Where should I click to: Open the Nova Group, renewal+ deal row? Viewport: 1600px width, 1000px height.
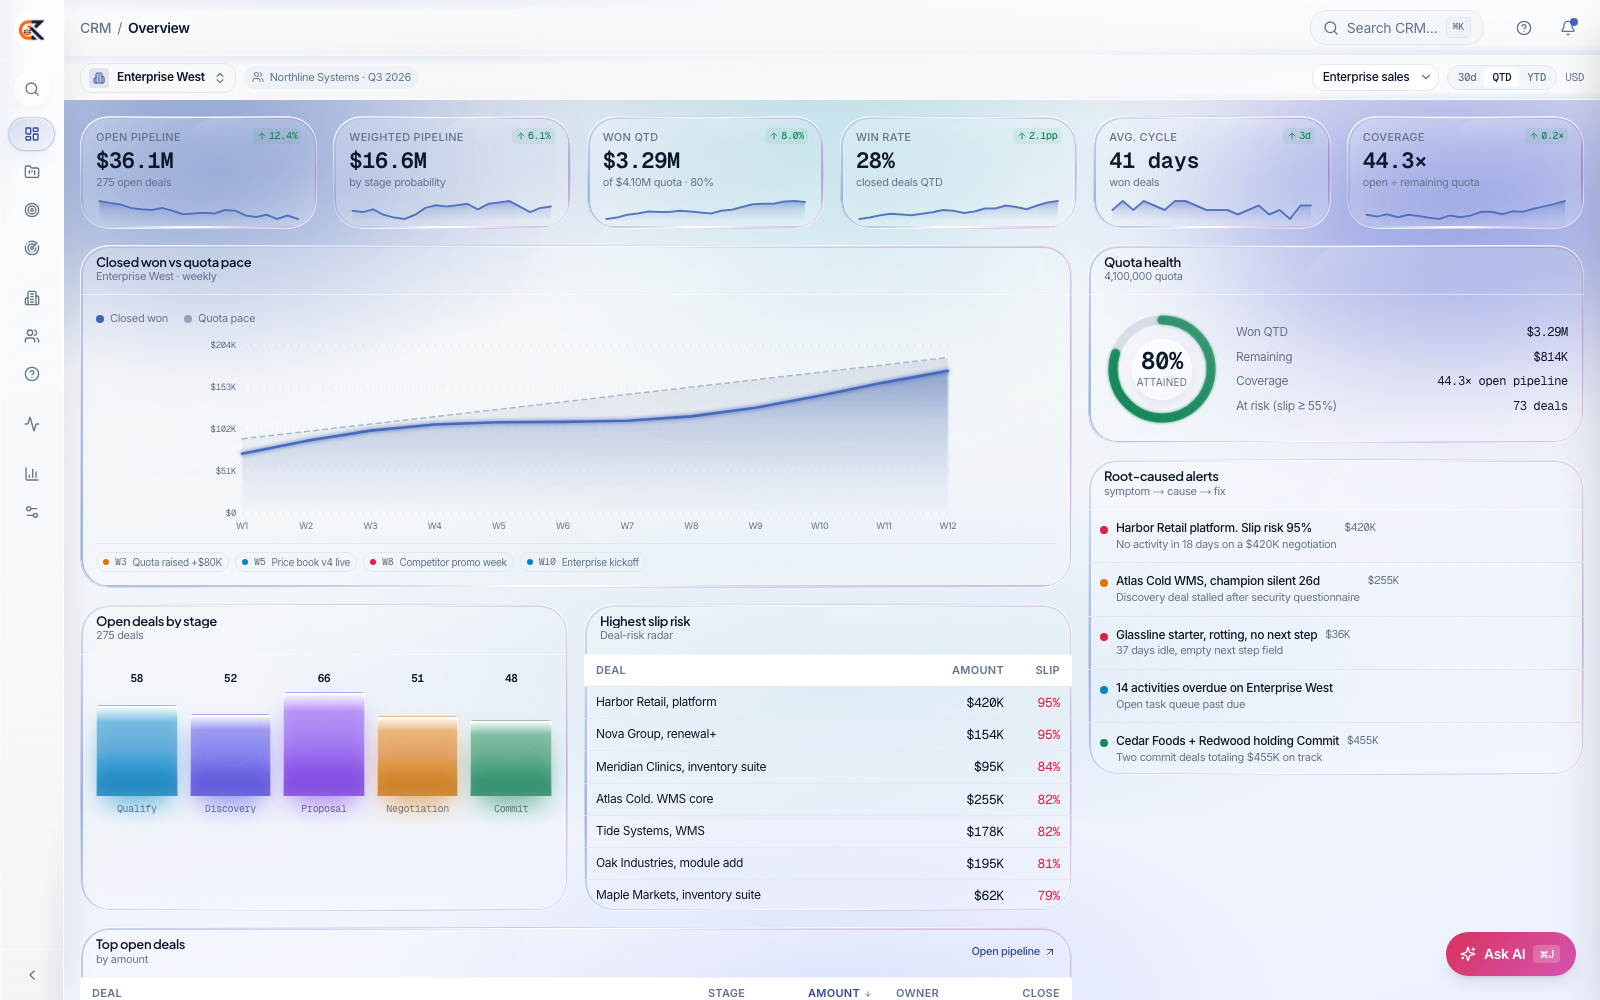(x=828, y=734)
